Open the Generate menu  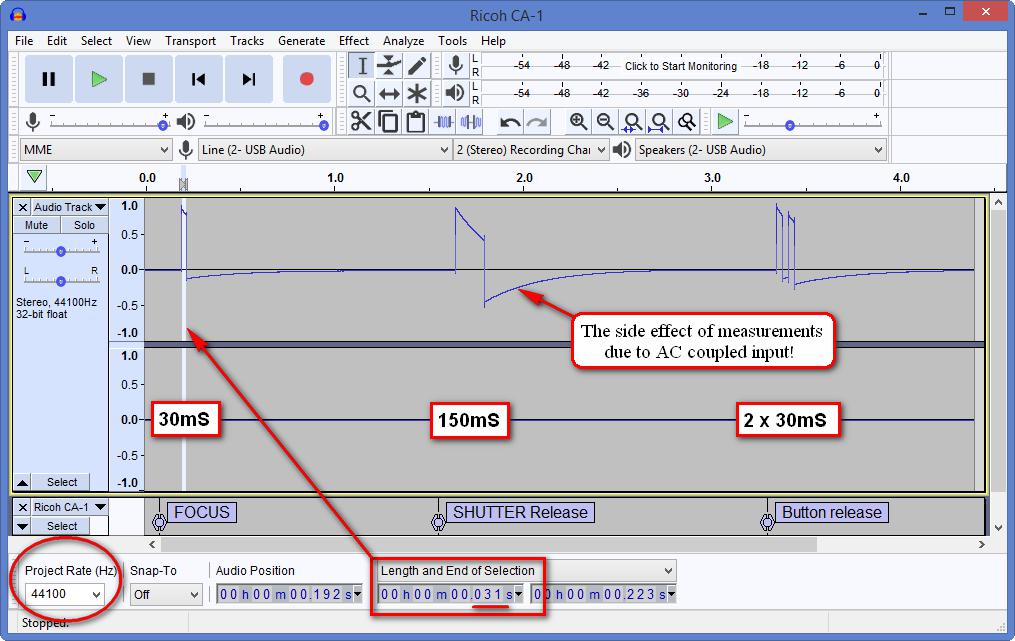pos(301,41)
